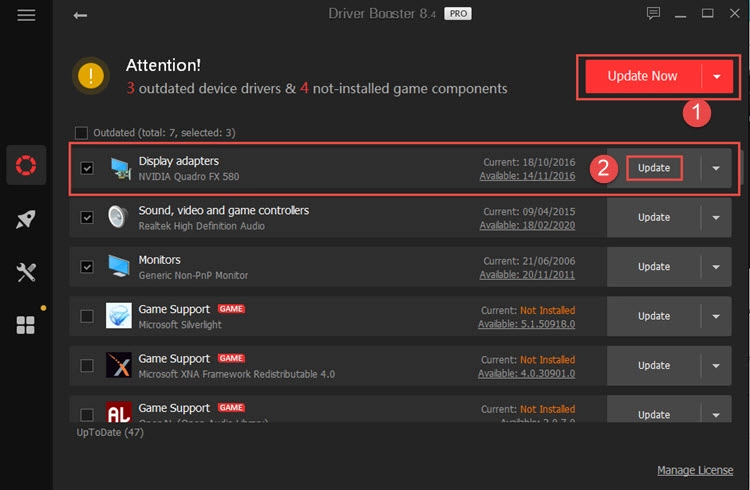Click 'Not Installed' status for Silverlight
The width and height of the screenshot is (750, 490).
pyautogui.click(x=548, y=311)
